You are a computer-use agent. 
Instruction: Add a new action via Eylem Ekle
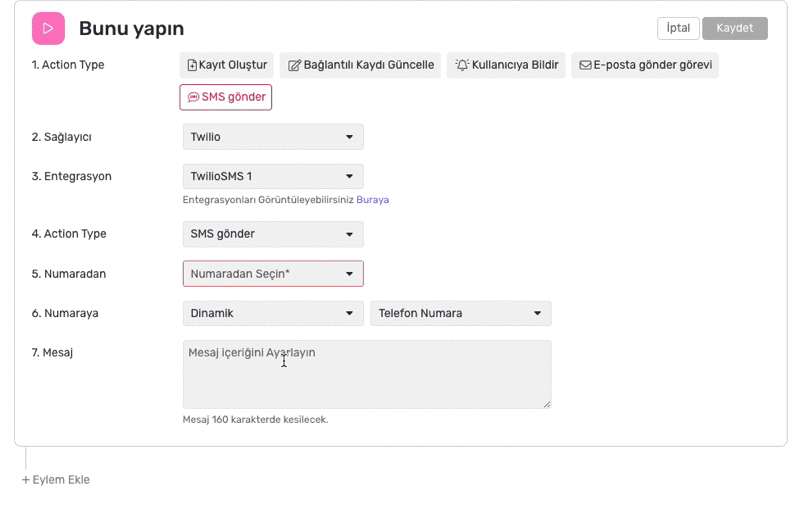click(56, 480)
